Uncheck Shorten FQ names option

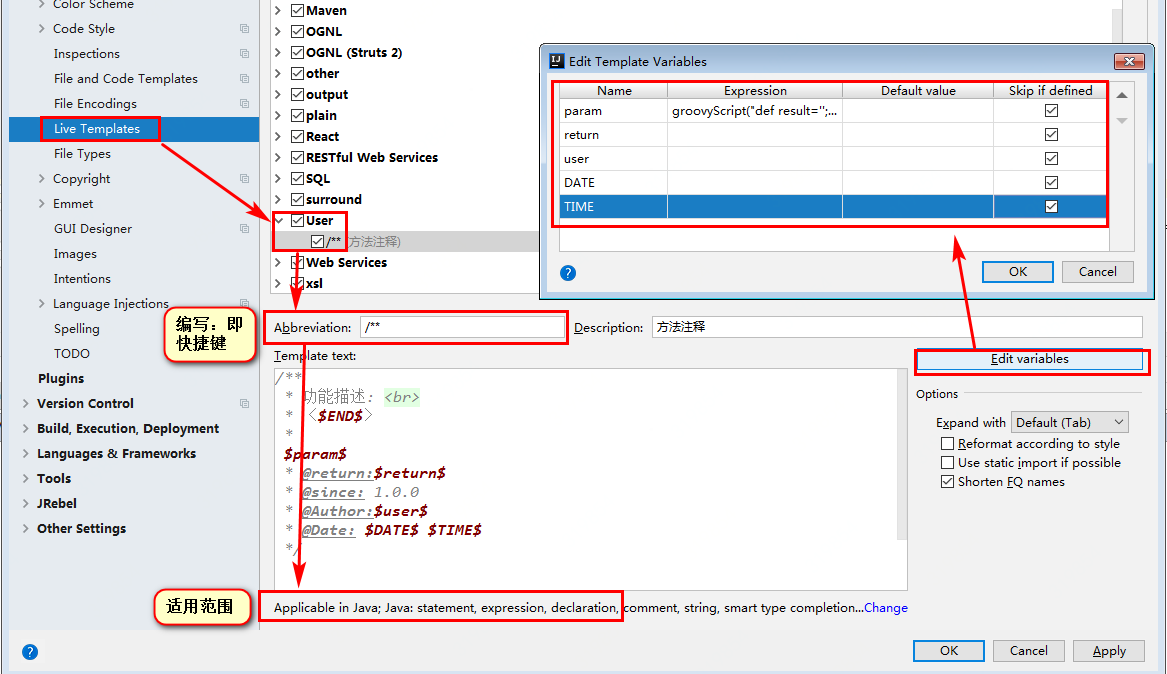click(x=948, y=482)
